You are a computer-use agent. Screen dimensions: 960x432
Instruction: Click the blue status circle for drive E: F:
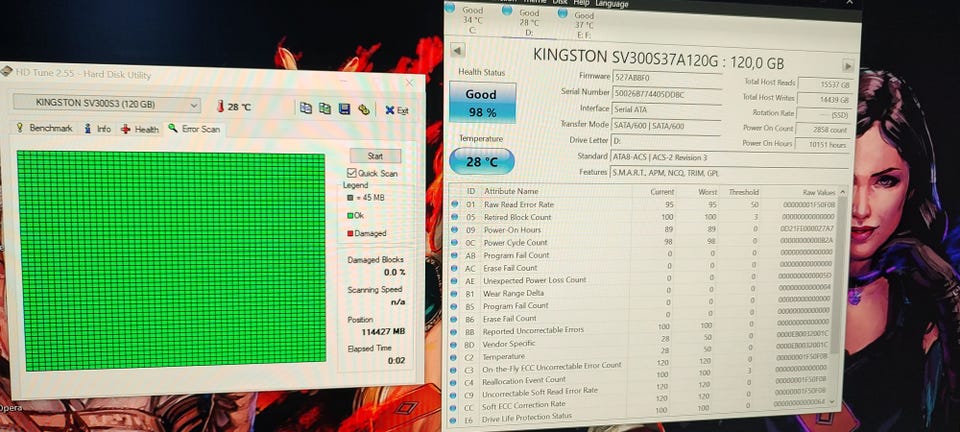point(563,12)
